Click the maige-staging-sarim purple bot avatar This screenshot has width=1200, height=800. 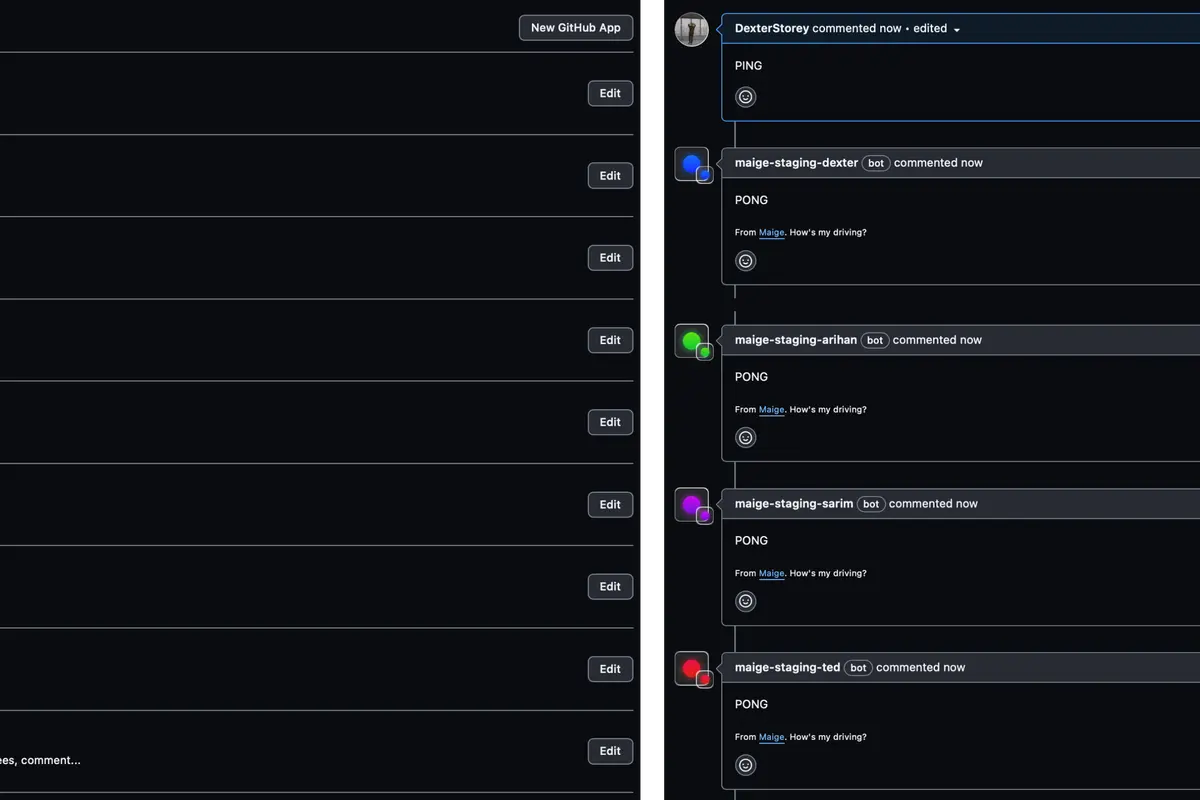coord(692,505)
